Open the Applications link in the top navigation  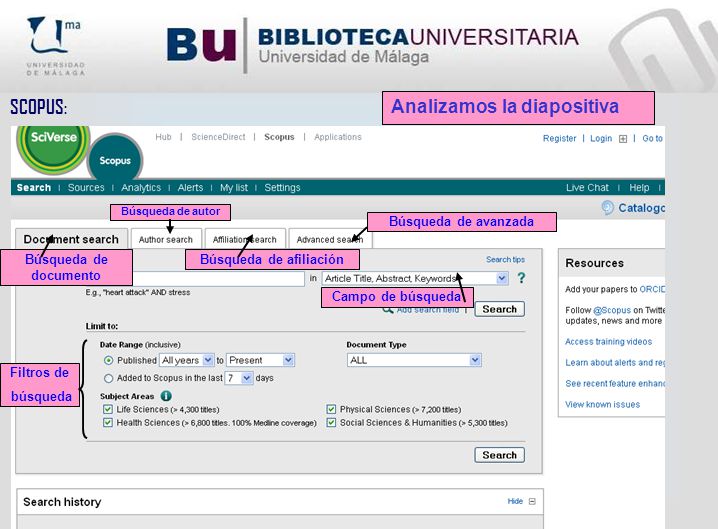[x=337, y=136]
